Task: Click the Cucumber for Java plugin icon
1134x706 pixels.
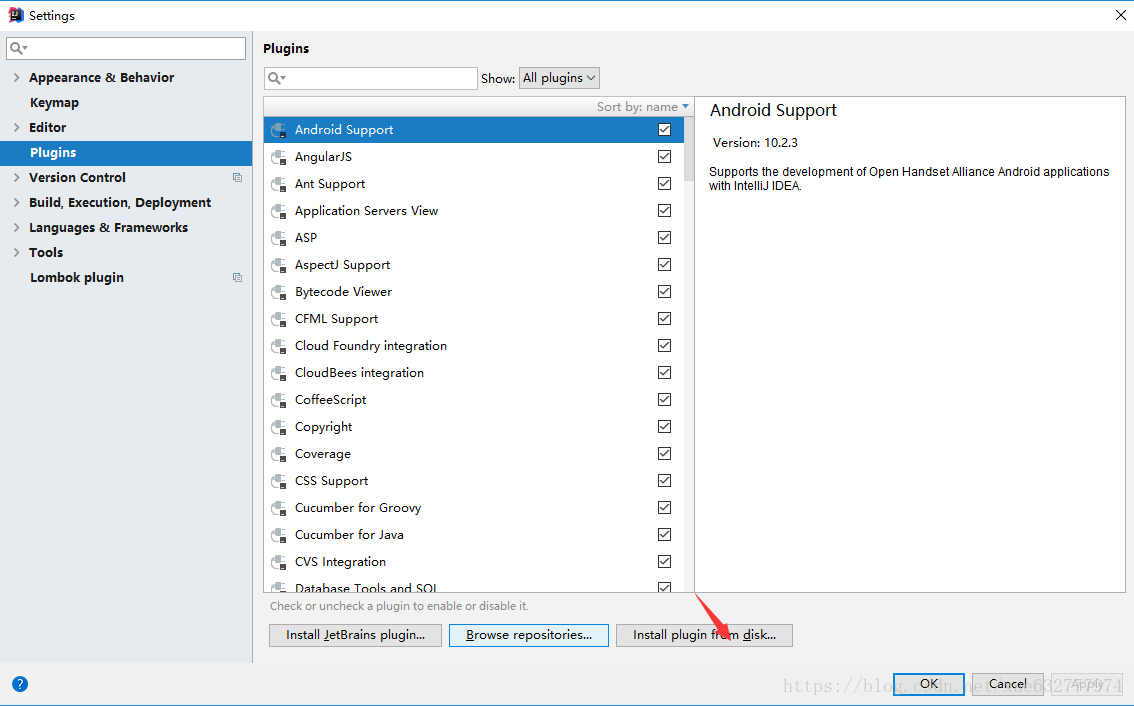Action: (x=278, y=535)
